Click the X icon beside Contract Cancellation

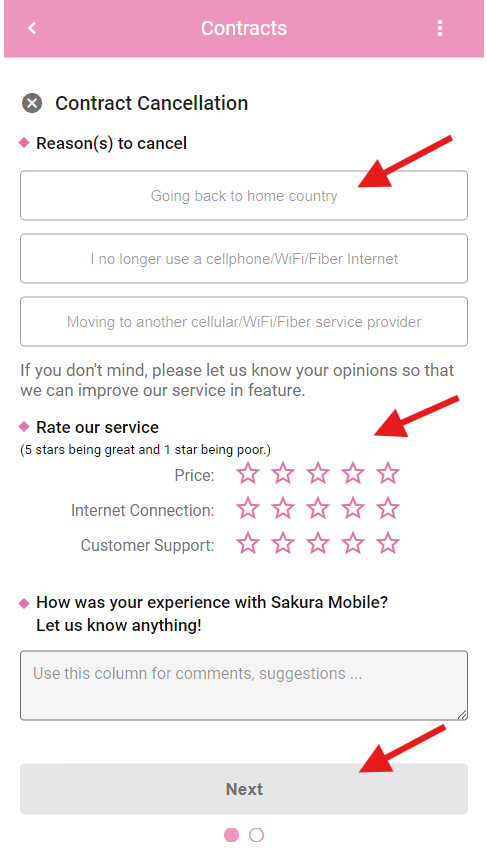click(32, 103)
